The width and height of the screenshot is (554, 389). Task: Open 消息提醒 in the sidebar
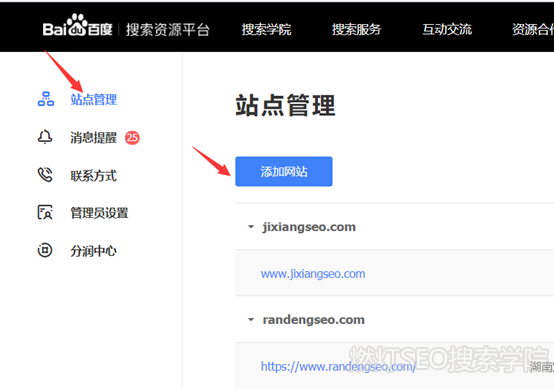click(93, 137)
